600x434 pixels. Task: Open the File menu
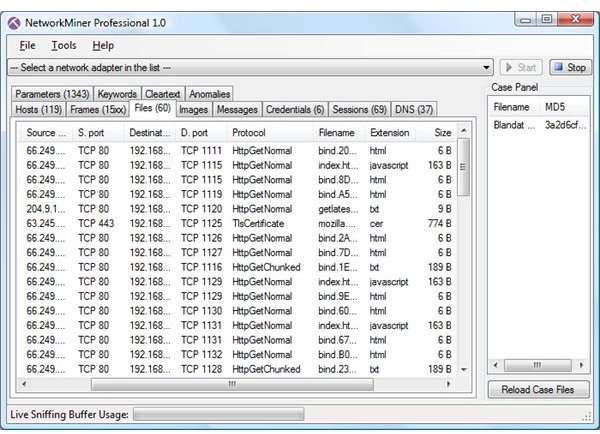pyautogui.click(x=27, y=46)
